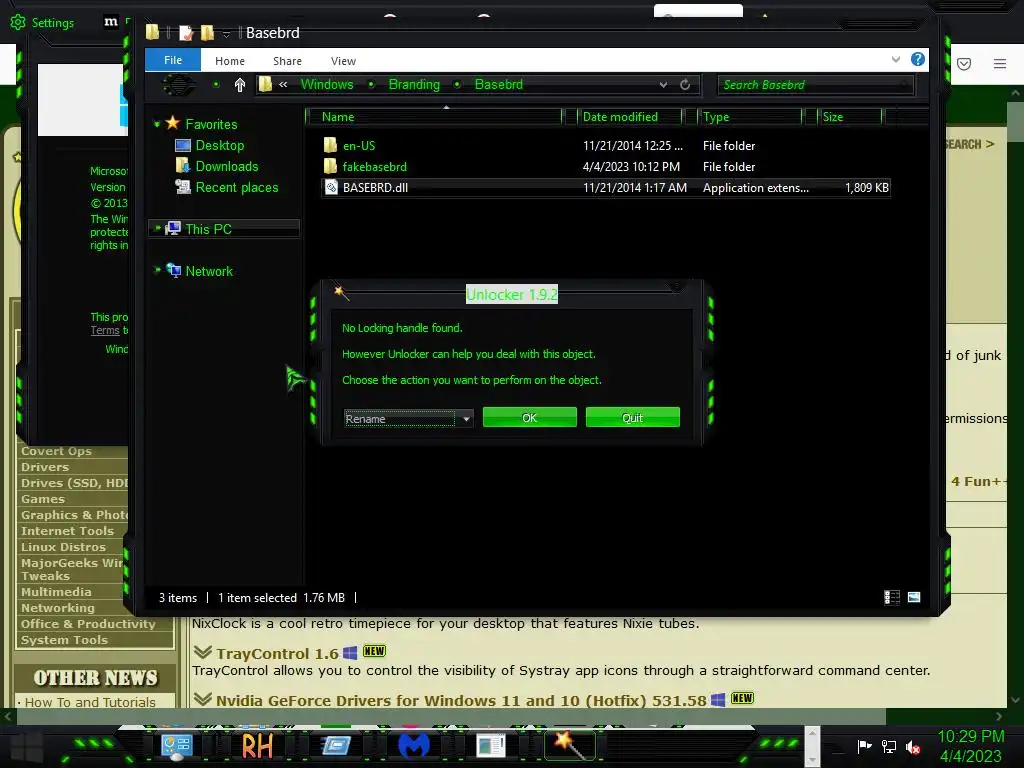Image resolution: width=1024 pixels, height=768 pixels.
Task: Open the Multimedia category link
Action: point(56,592)
